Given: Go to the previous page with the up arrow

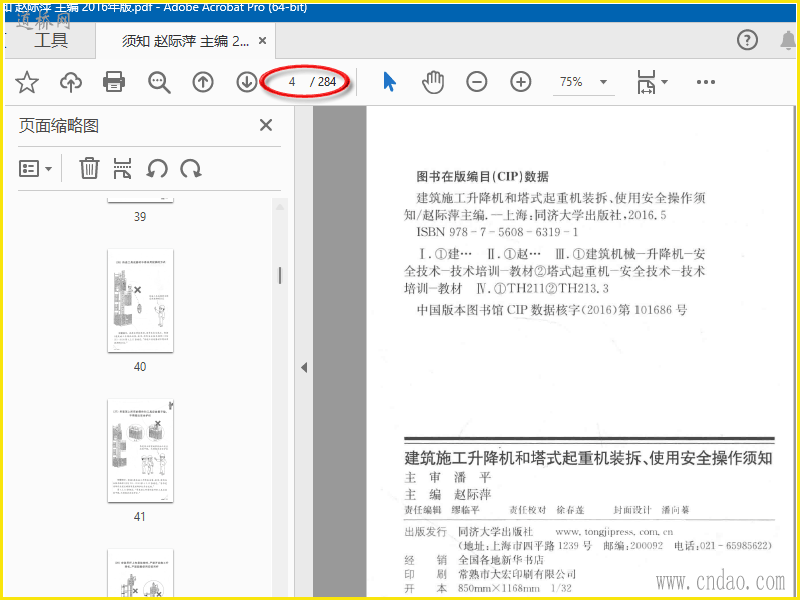Looking at the screenshot, I should click(203, 82).
